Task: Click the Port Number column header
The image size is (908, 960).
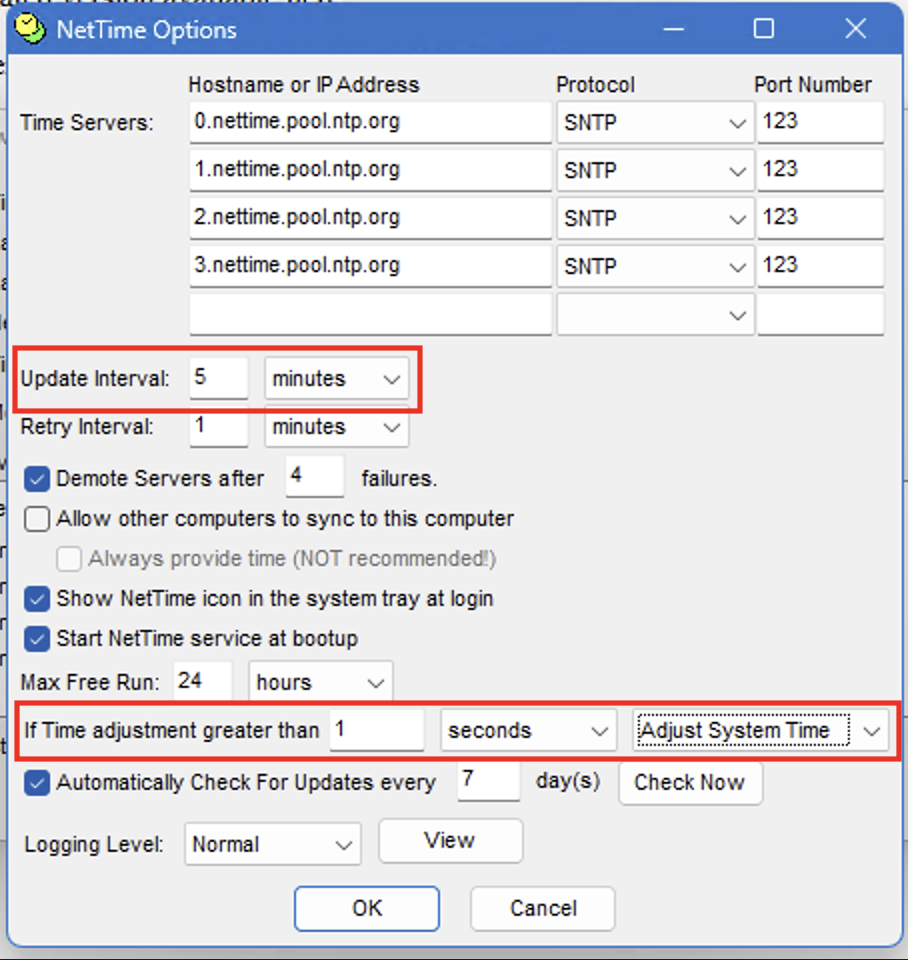Action: click(812, 85)
